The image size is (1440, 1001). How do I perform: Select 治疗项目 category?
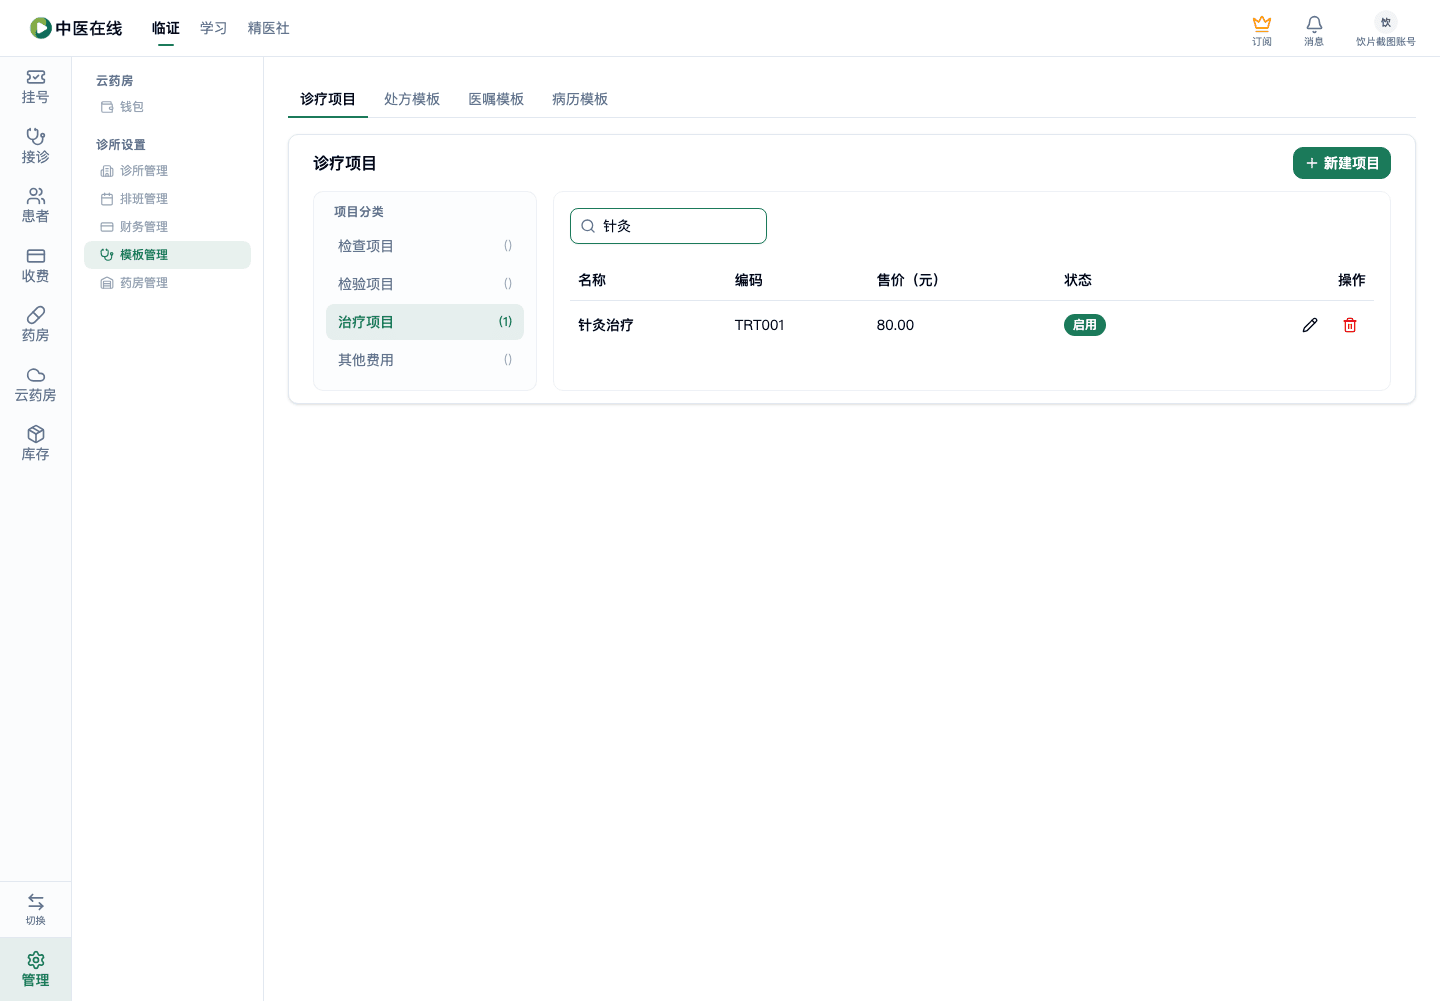pyautogui.click(x=425, y=322)
